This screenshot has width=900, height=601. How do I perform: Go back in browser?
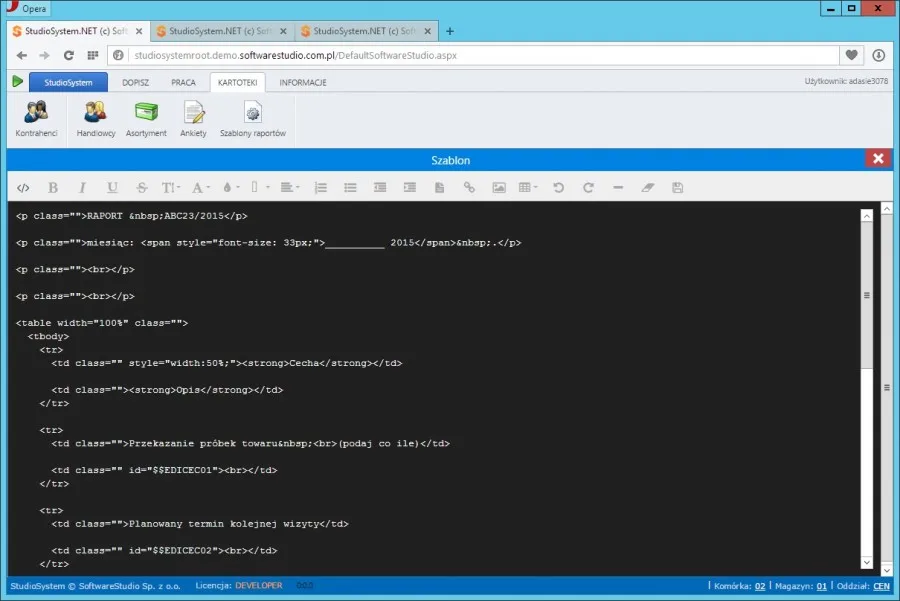coord(22,55)
